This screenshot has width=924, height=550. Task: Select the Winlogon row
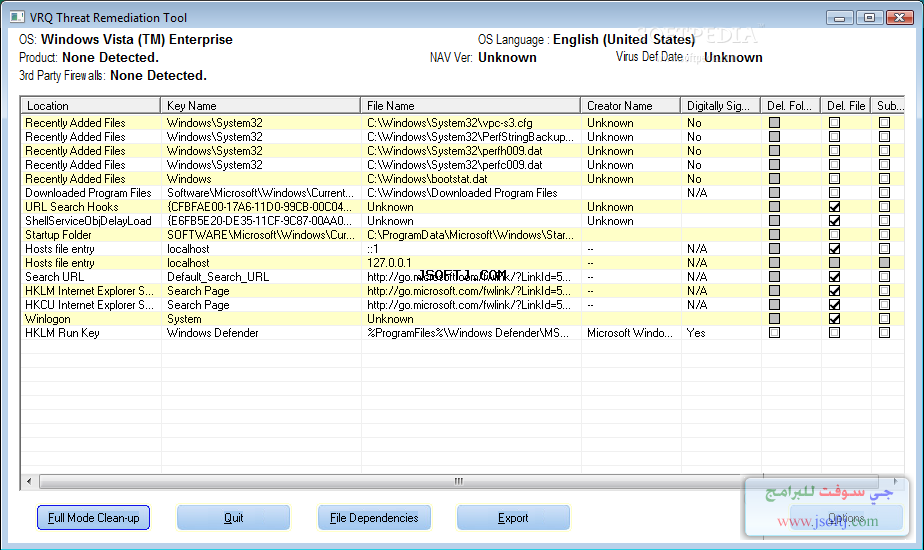[462, 319]
